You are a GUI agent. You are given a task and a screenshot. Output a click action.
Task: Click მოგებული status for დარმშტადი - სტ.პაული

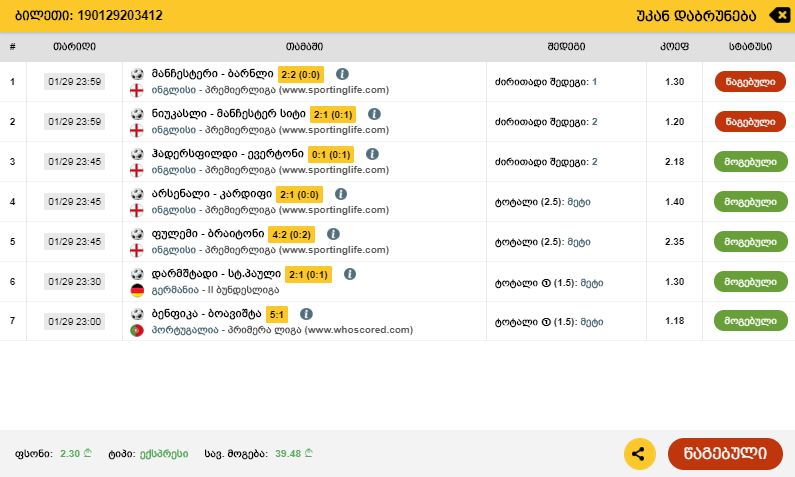tap(750, 281)
